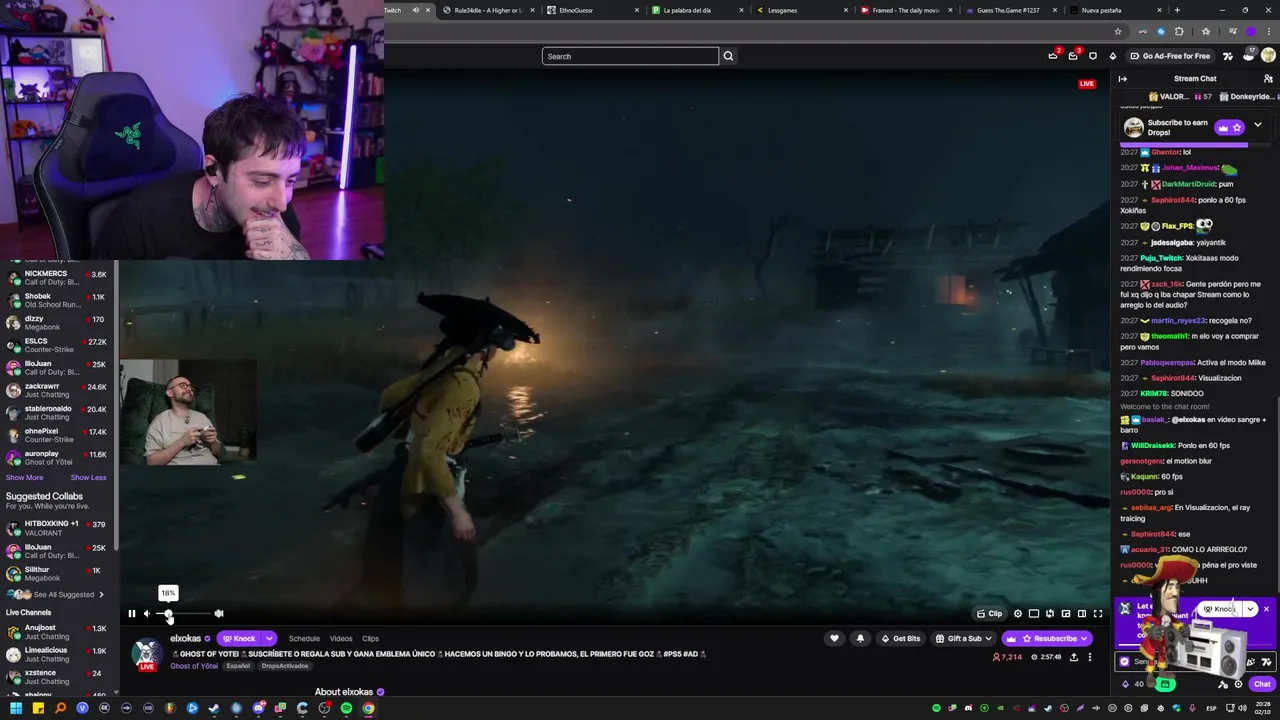Expand See All Suggested collabs
Image resolution: width=1280 pixels, height=720 pixels.
(x=68, y=594)
